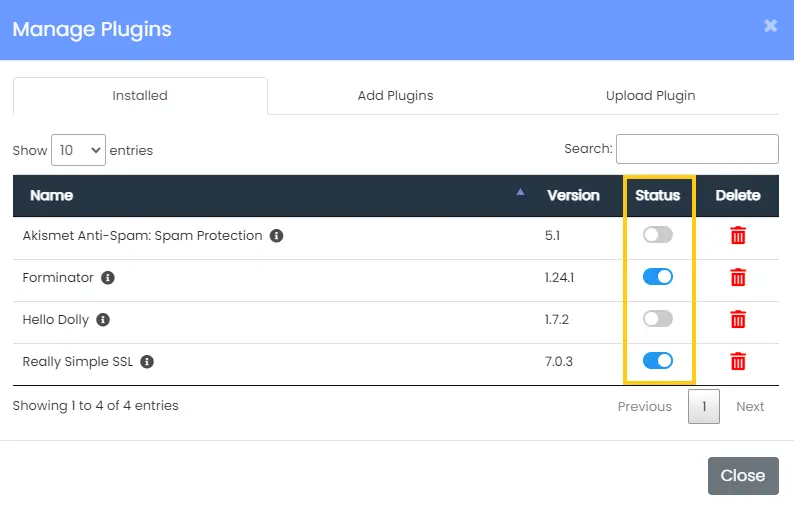The image size is (794, 508).
Task: Enable the Akismet Anti-Spam status toggle
Action: 658,235
